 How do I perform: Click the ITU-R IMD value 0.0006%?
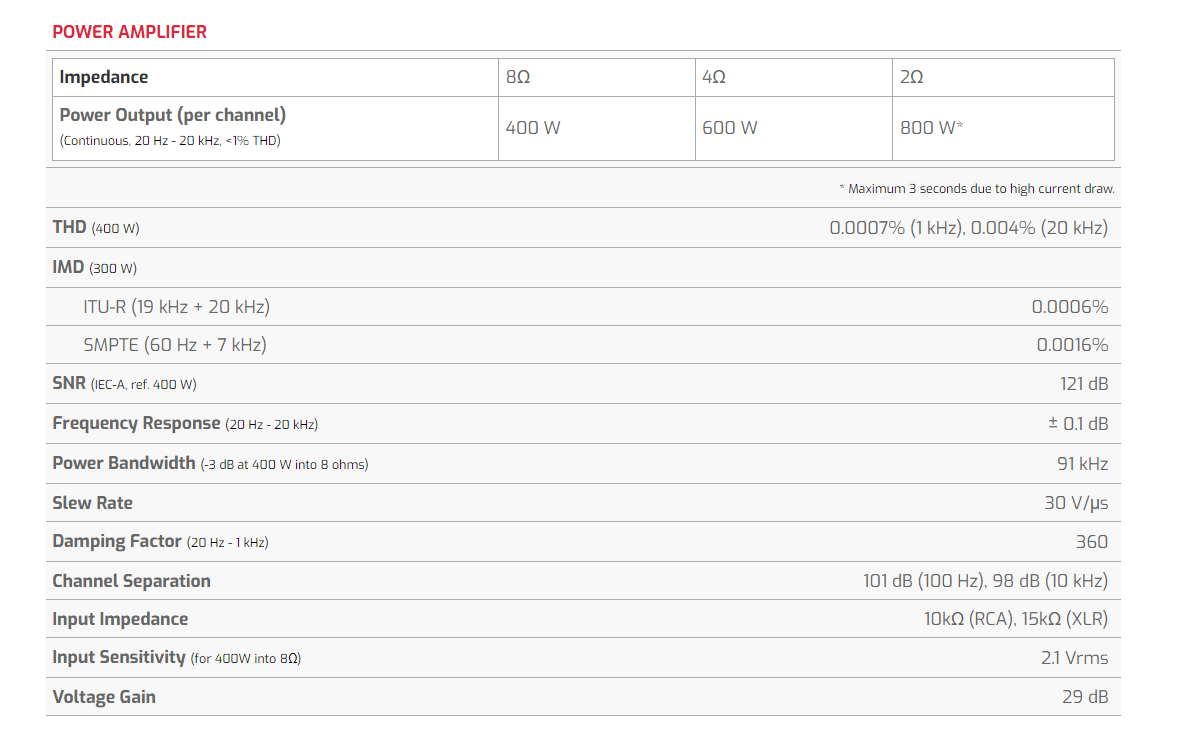[1070, 307]
